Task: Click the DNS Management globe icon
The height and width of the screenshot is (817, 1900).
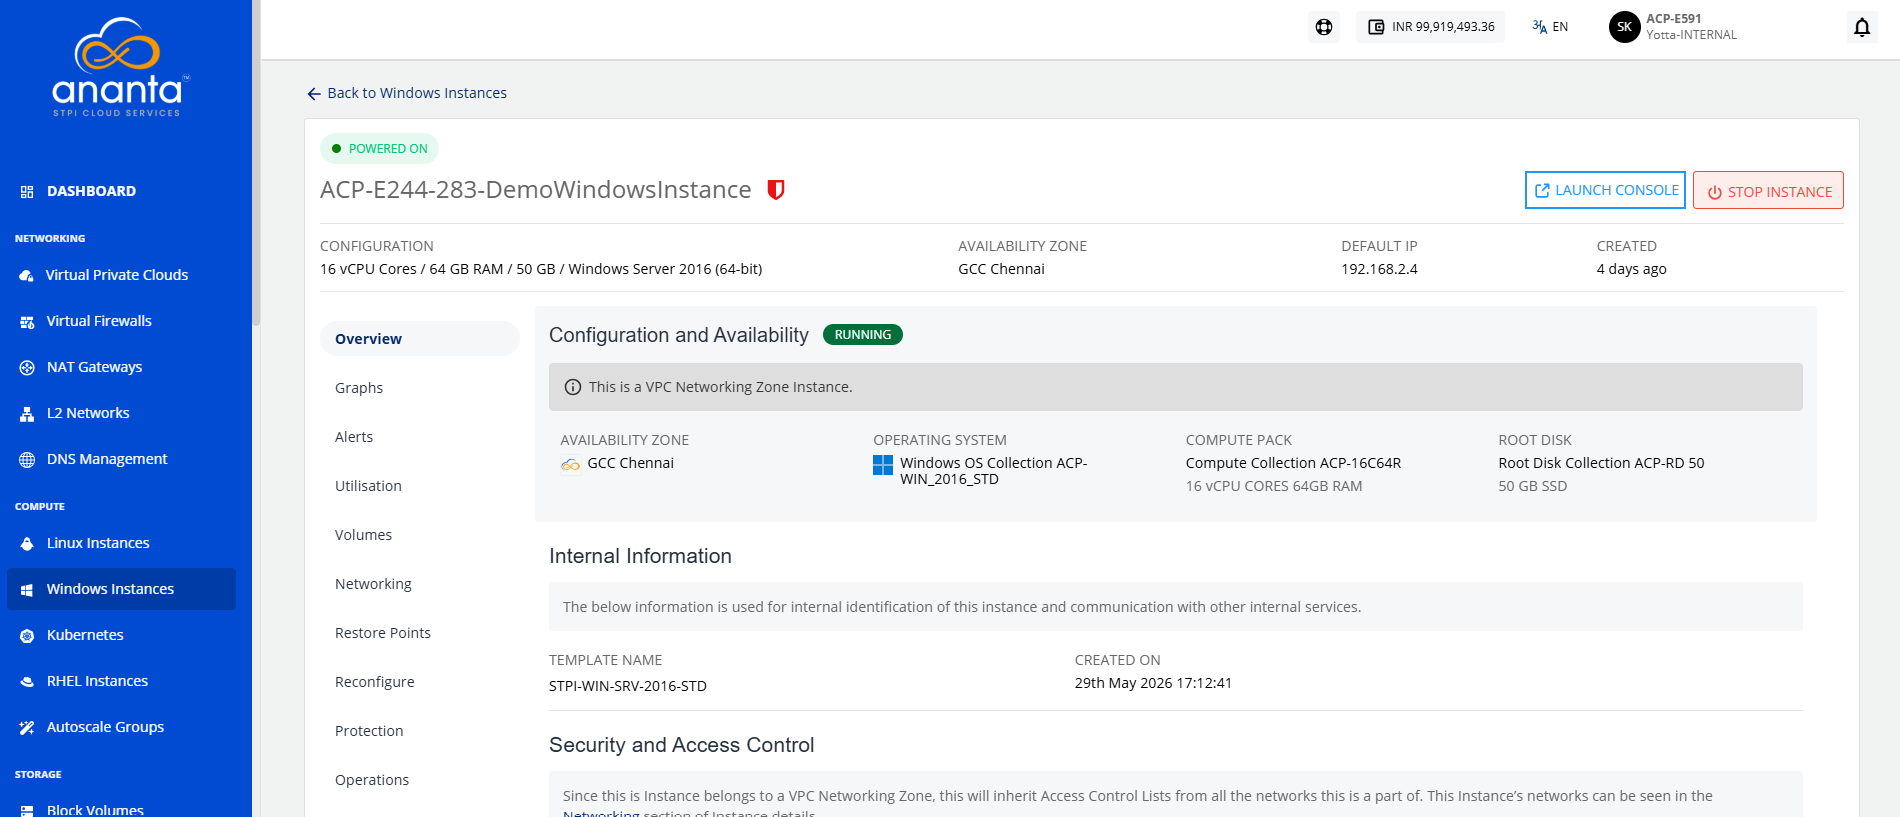Action: 27,459
